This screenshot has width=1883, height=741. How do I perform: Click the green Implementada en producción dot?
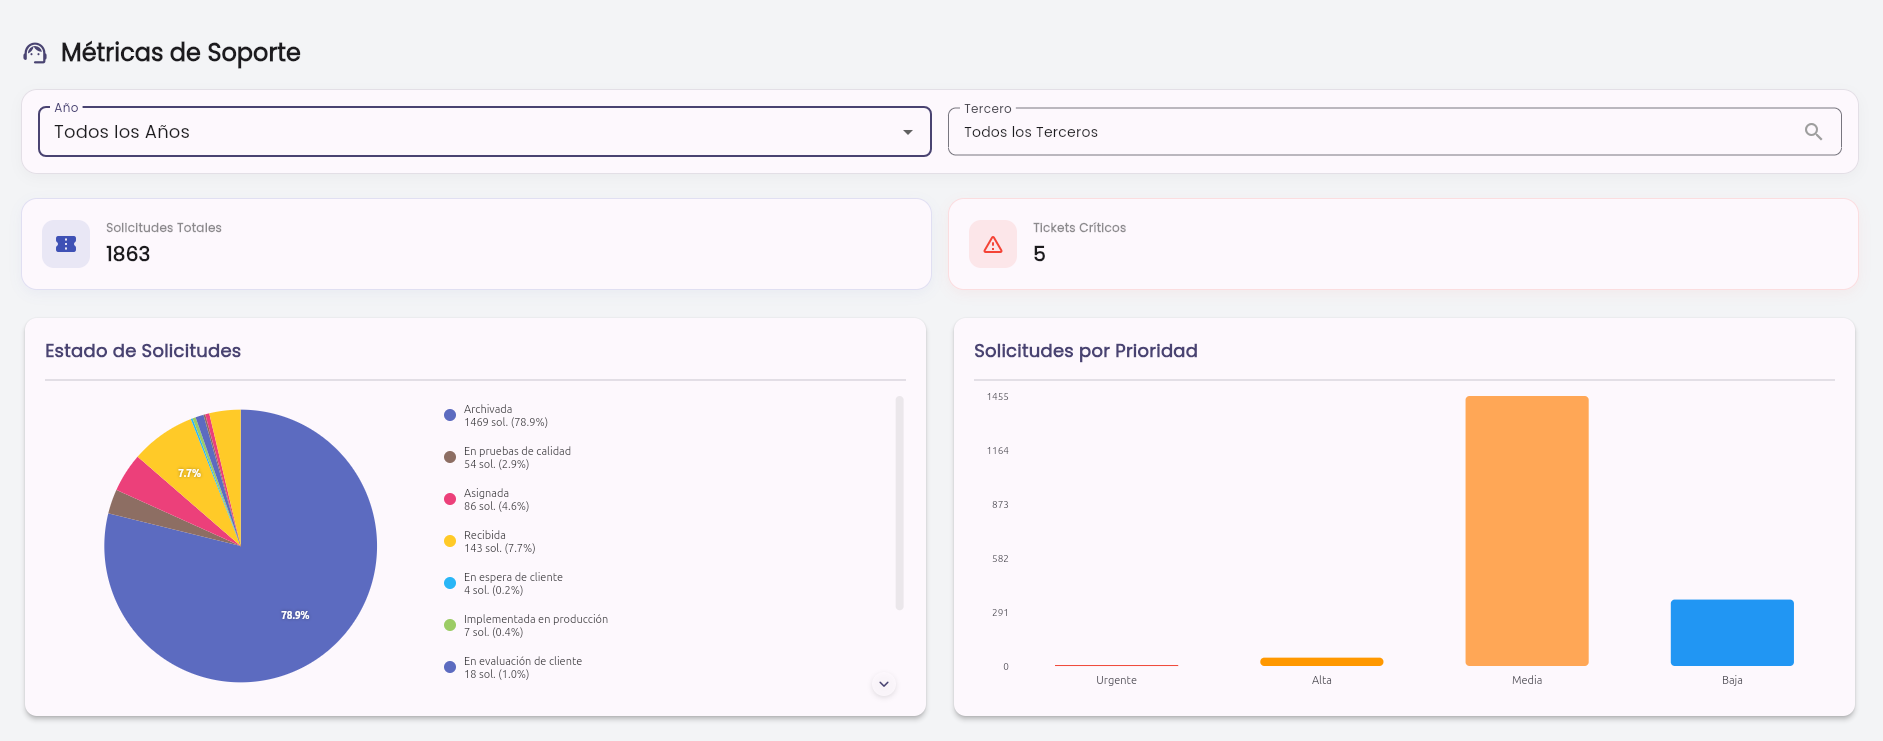click(x=450, y=625)
